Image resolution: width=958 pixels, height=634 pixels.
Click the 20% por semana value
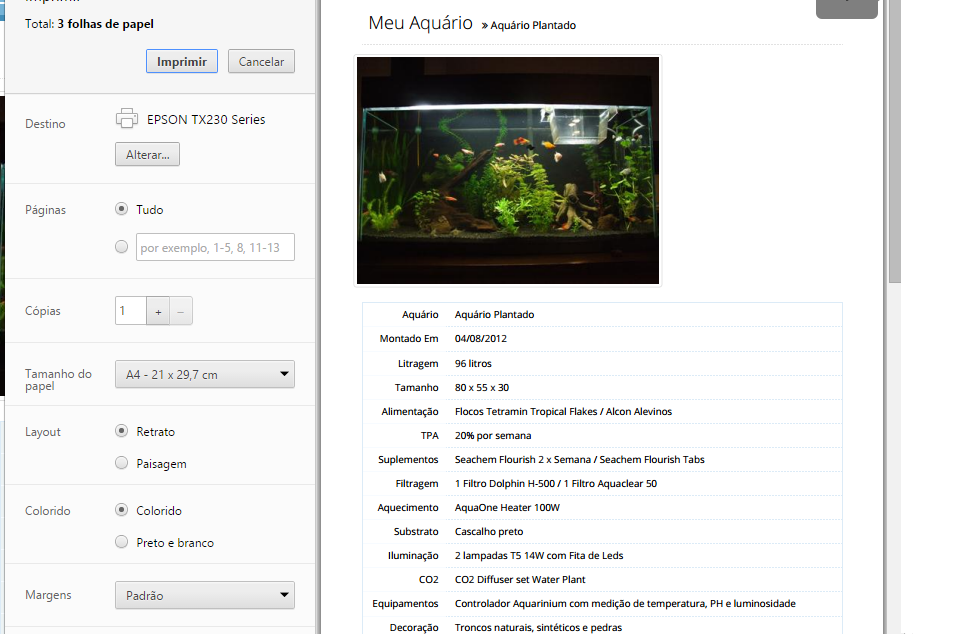pos(493,435)
